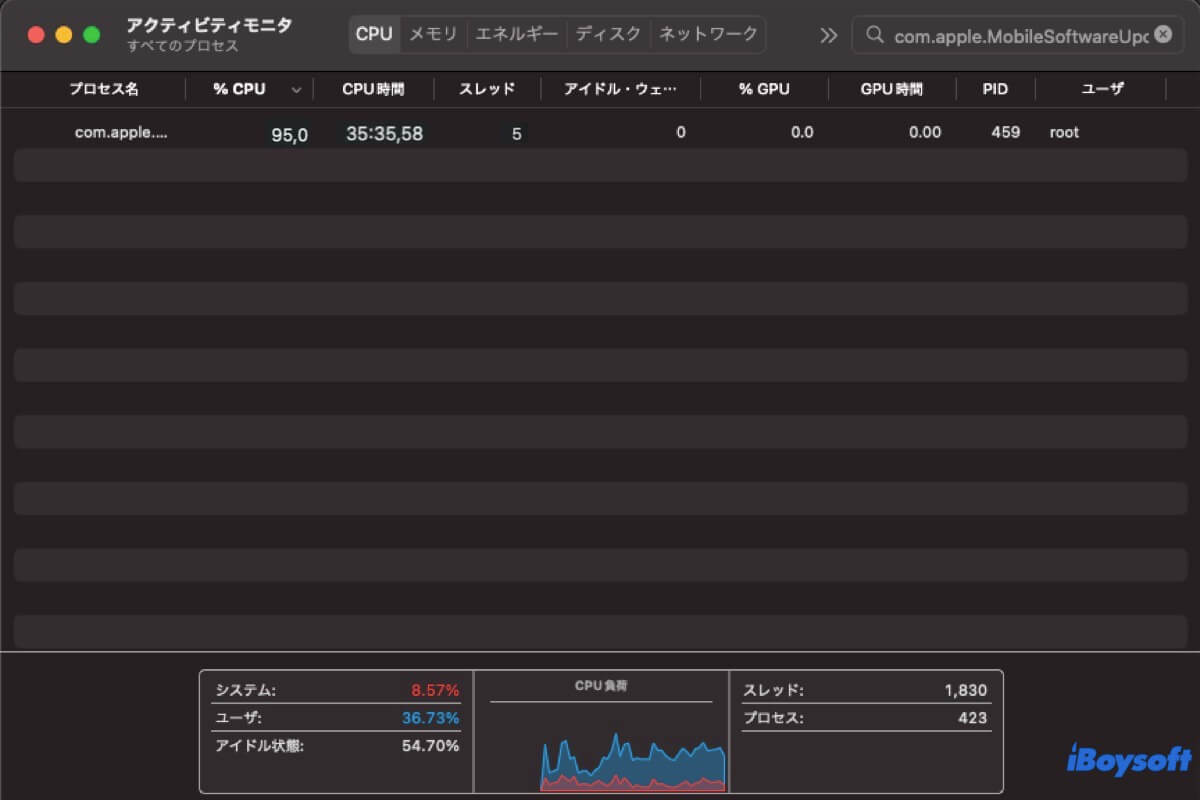1200x800 pixels.
Task: Sort by アイドル・ウェイクアップ column header
Action: tap(620, 89)
